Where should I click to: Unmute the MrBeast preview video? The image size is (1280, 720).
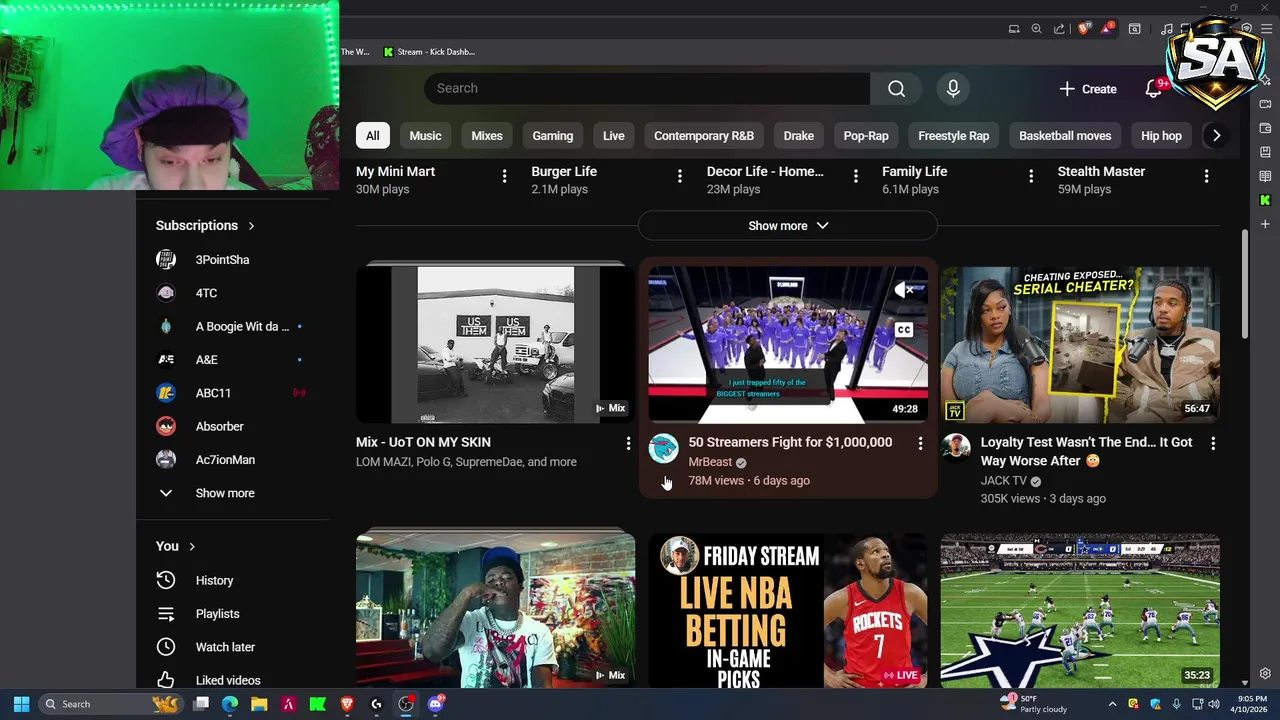click(904, 290)
